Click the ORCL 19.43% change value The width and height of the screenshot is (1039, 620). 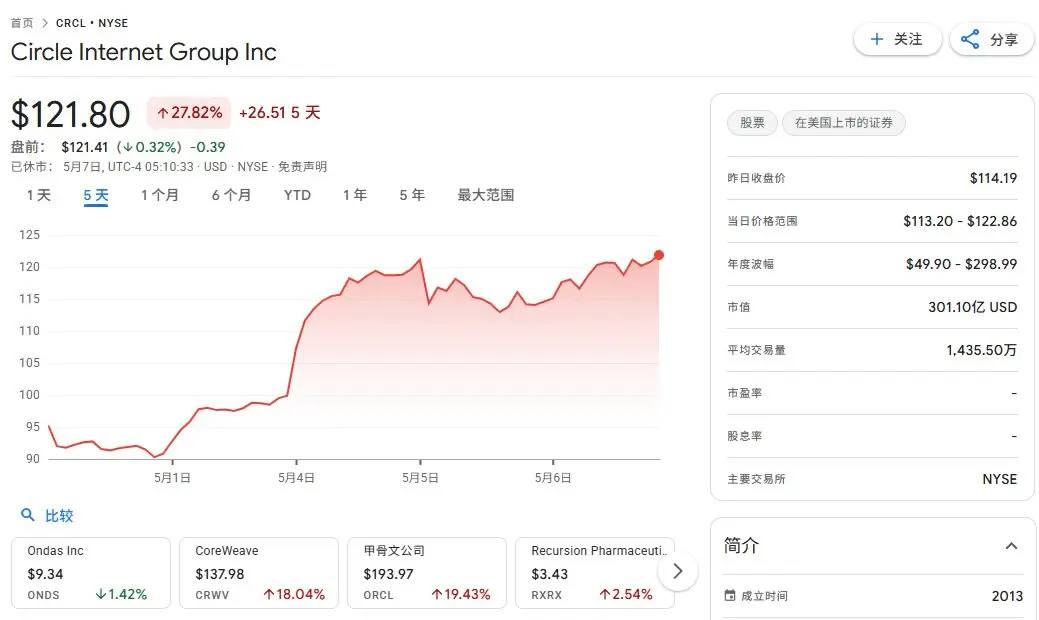461,594
